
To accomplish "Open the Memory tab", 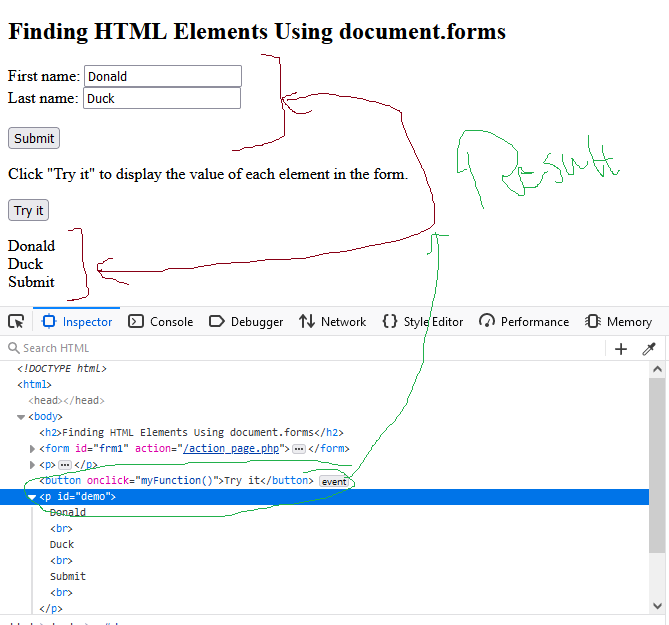I will click(x=619, y=322).
